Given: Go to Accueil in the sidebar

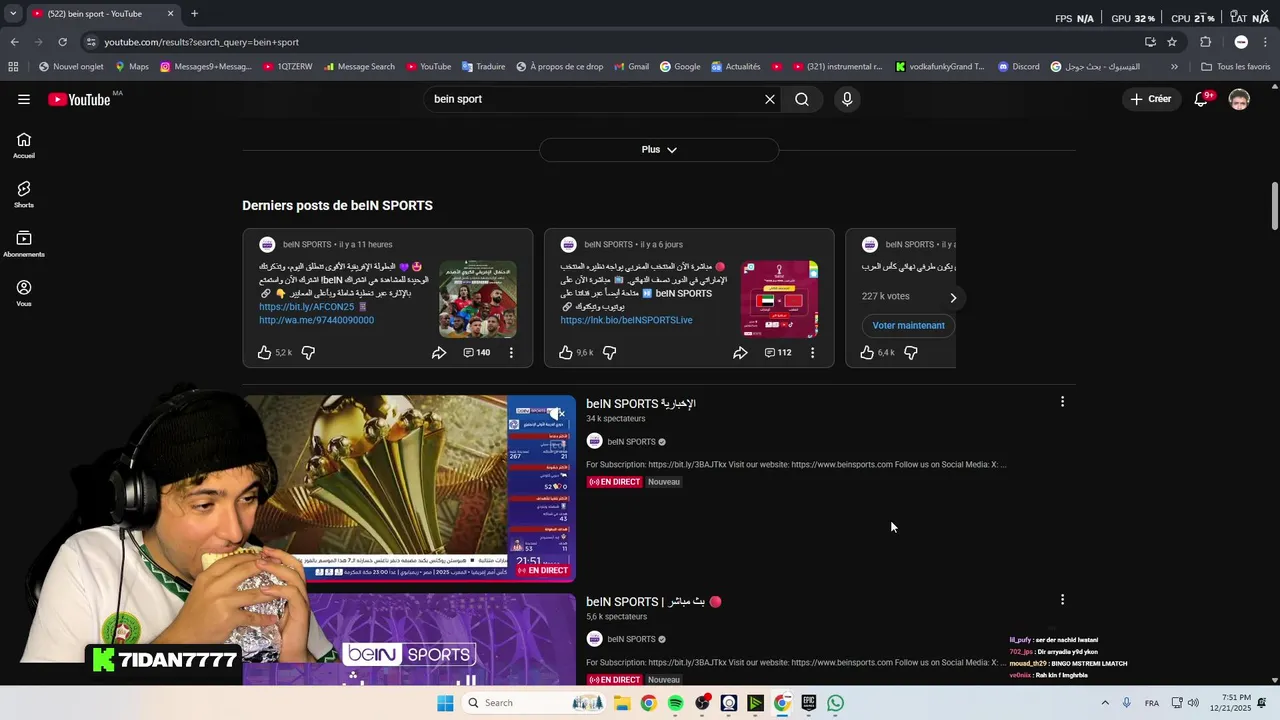Looking at the screenshot, I should 24,146.
